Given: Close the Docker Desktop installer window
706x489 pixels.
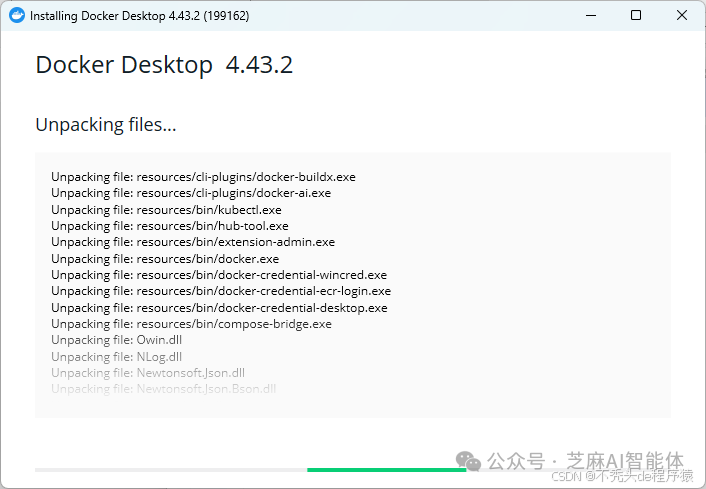Looking at the screenshot, I should coord(682,15).
